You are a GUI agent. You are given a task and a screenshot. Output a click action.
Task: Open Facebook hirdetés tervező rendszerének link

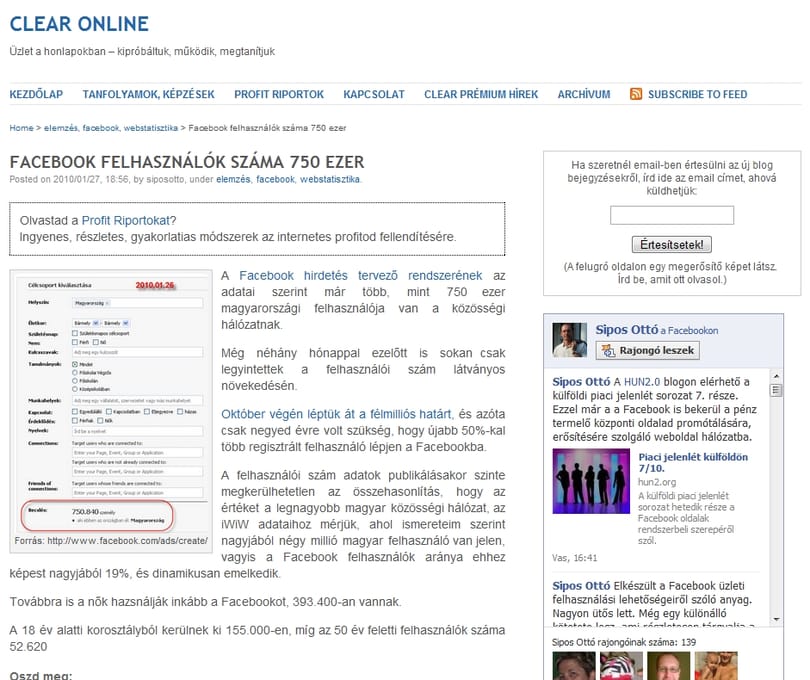pyautogui.click(x=361, y=275)
